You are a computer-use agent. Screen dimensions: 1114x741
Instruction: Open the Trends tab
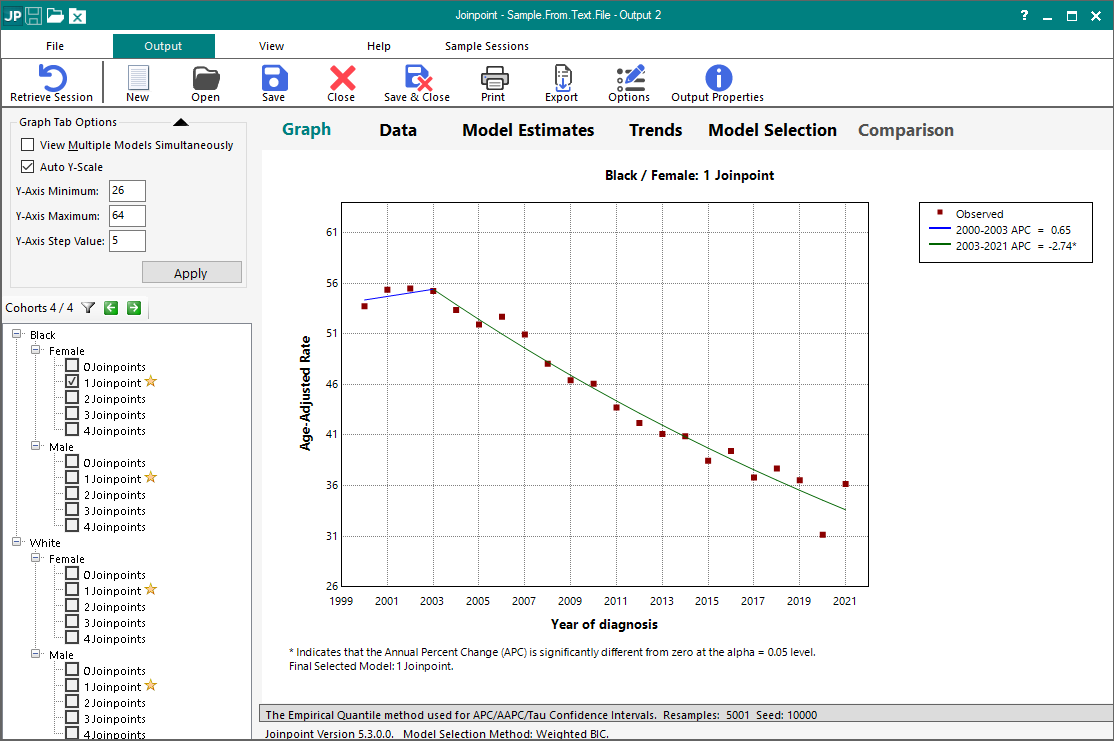[655, 130]
